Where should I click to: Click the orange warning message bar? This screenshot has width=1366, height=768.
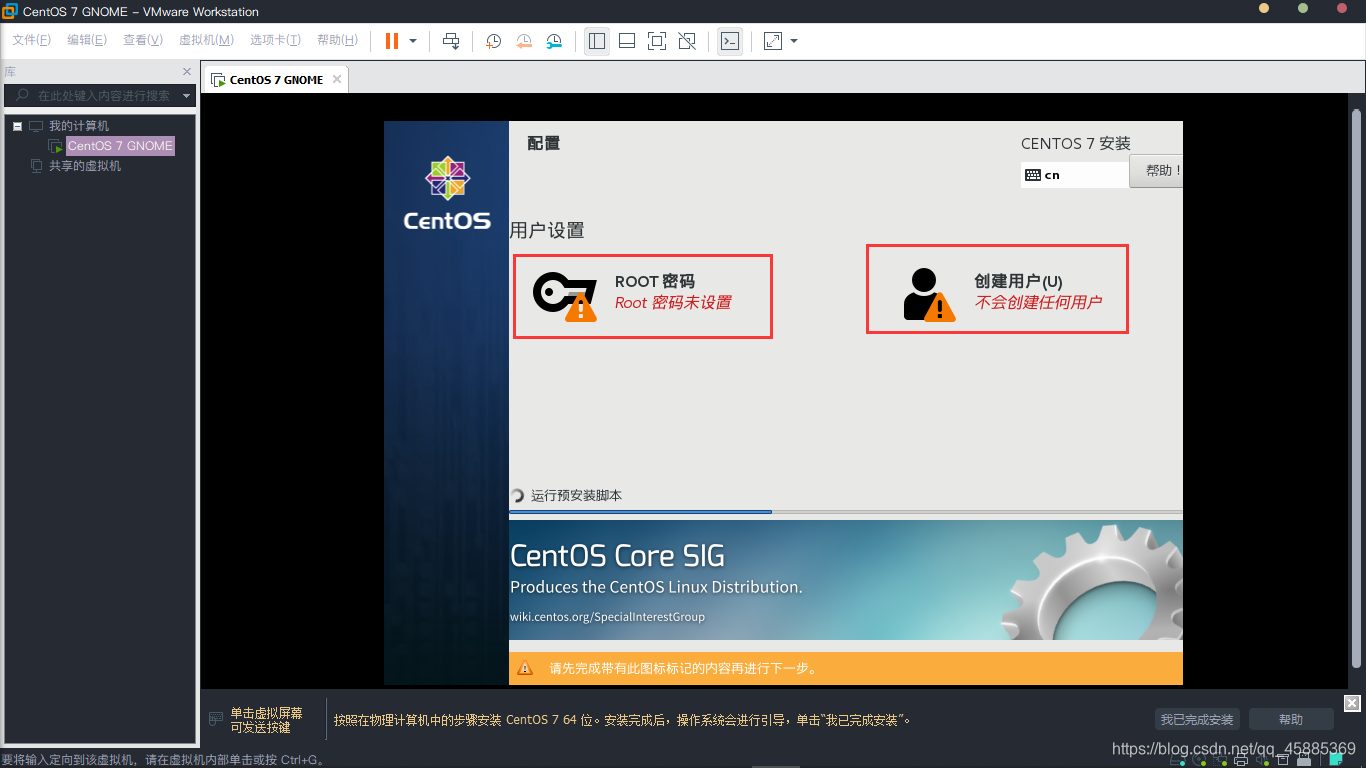845,669
